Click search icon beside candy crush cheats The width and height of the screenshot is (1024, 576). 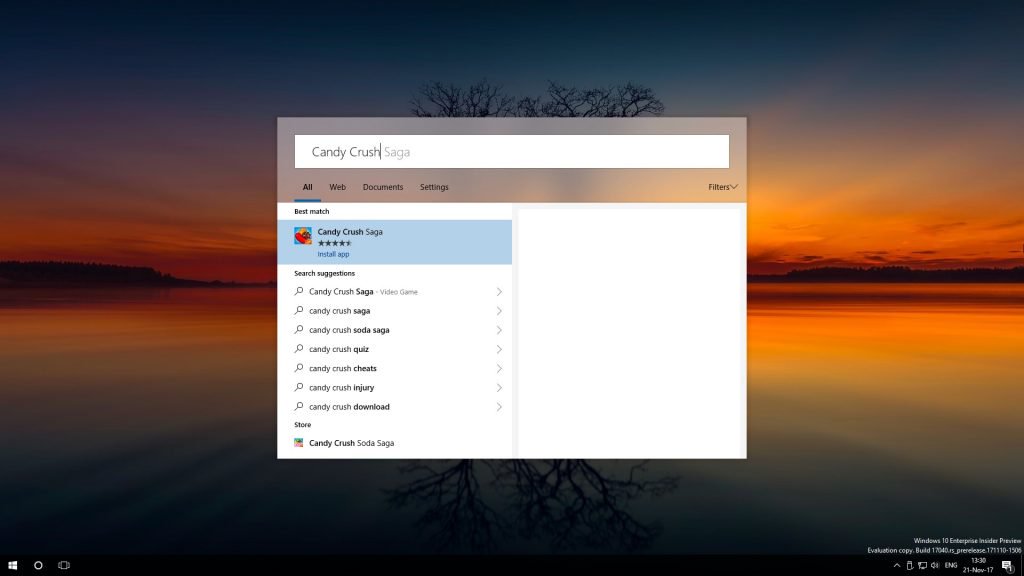298,368
